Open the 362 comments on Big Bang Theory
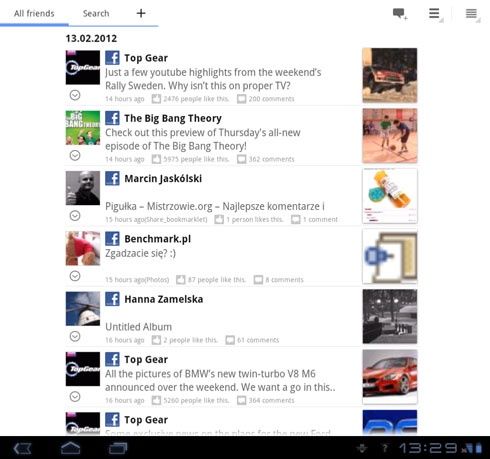 [266, 159]
